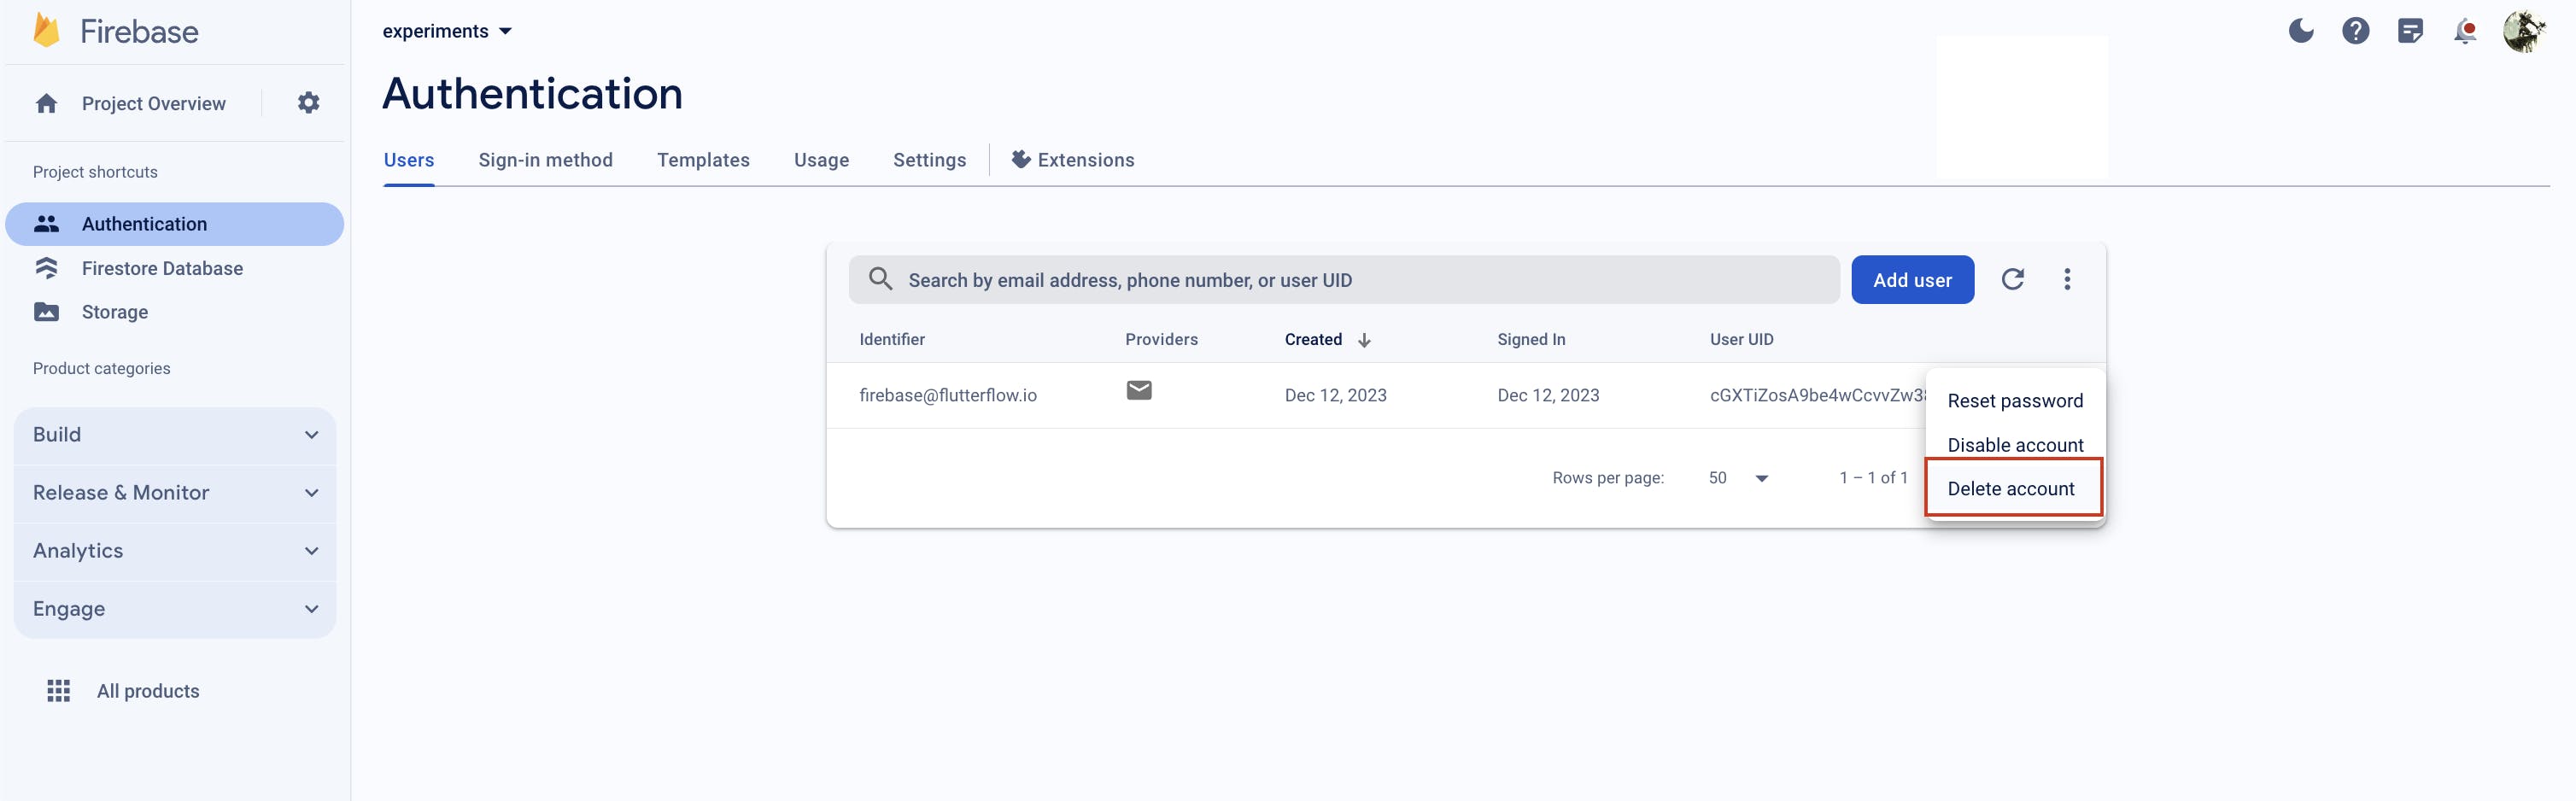2576x801 pixels.
Task: Expand the Release & Monitor category
Action: 175,493
